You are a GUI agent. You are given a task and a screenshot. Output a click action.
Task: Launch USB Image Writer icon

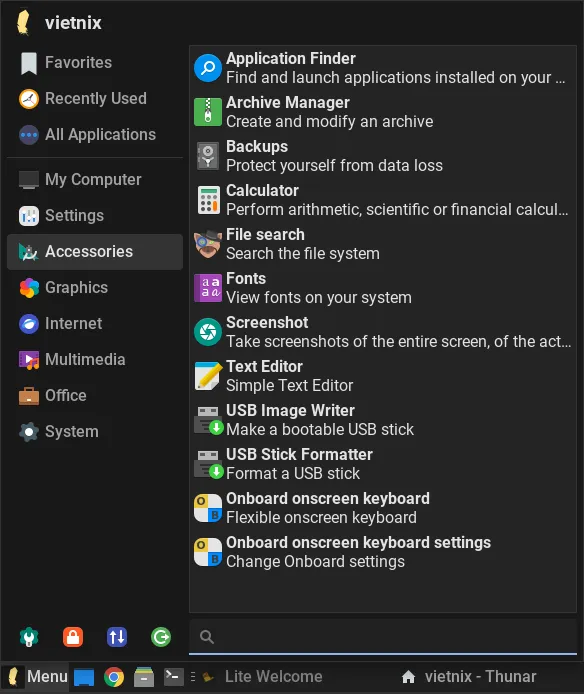coord(209,420)
